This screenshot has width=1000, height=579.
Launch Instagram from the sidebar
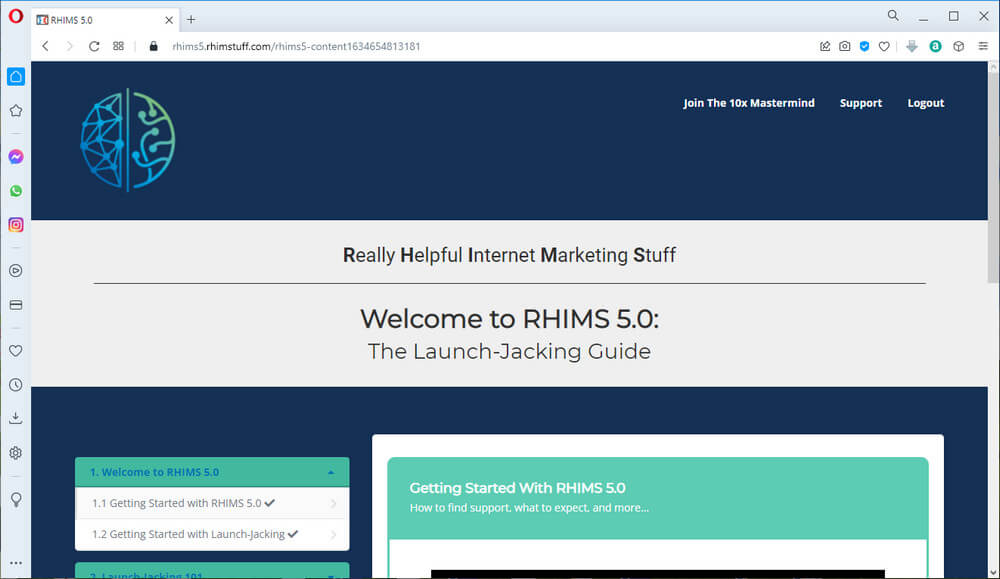(16, 224)
